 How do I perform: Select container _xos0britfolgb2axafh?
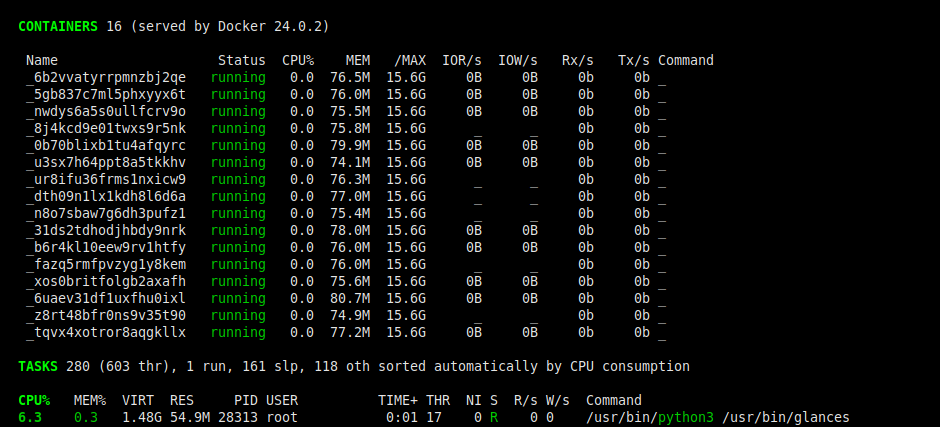[106, 282]
